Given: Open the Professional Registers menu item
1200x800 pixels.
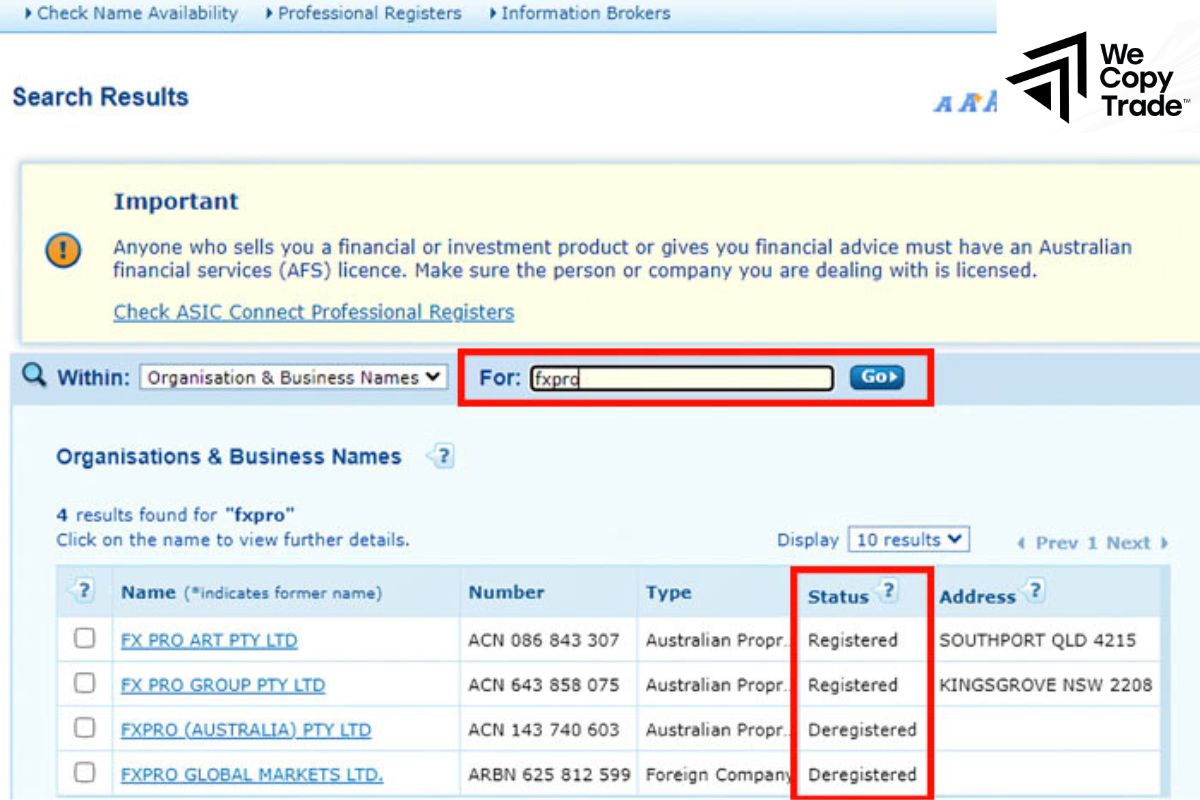Looking at the screenshot, I should coord(369,13).
